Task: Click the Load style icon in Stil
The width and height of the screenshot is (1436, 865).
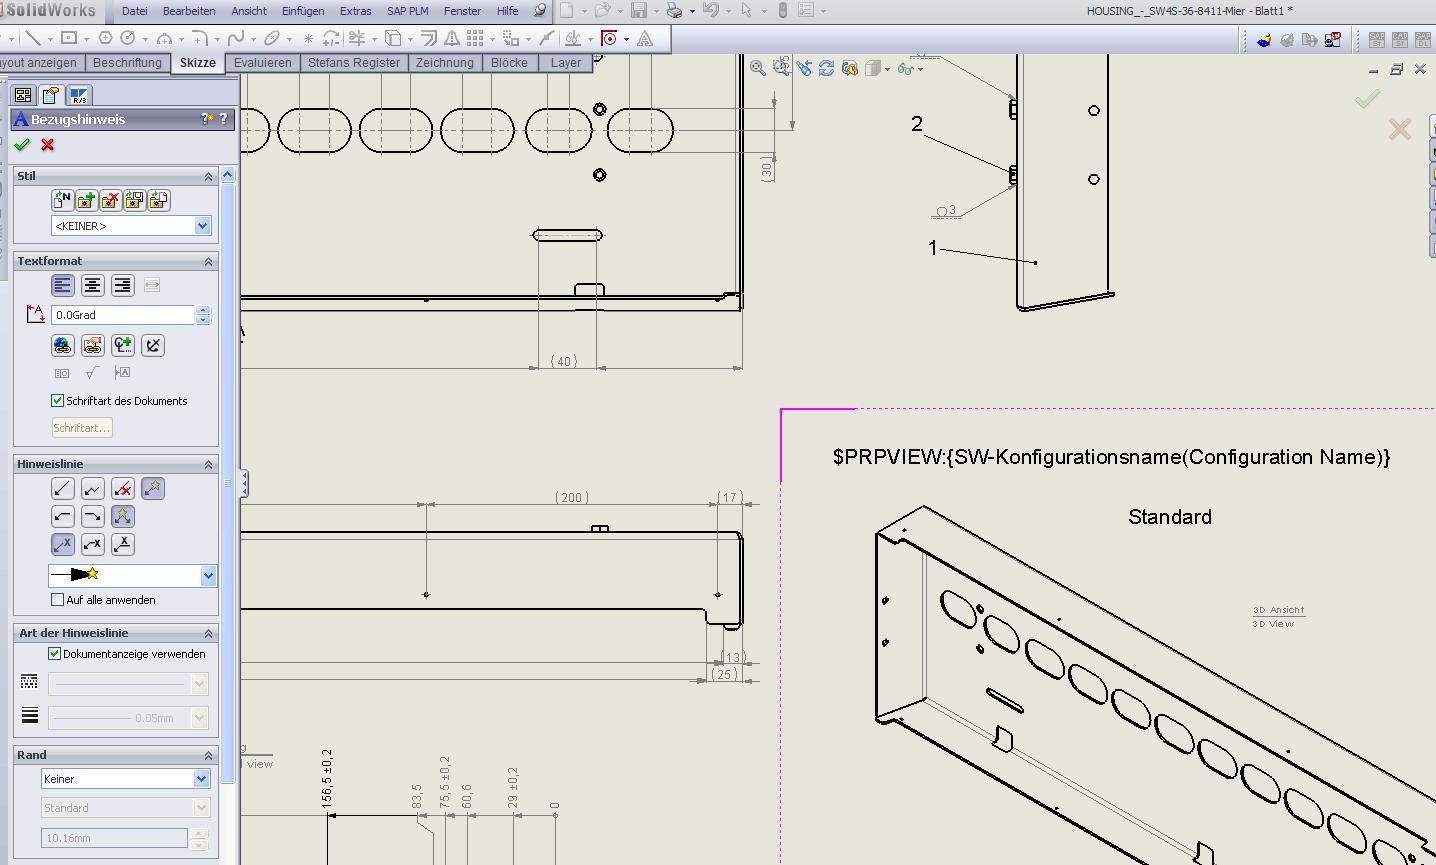Action: tap(158, 201)
